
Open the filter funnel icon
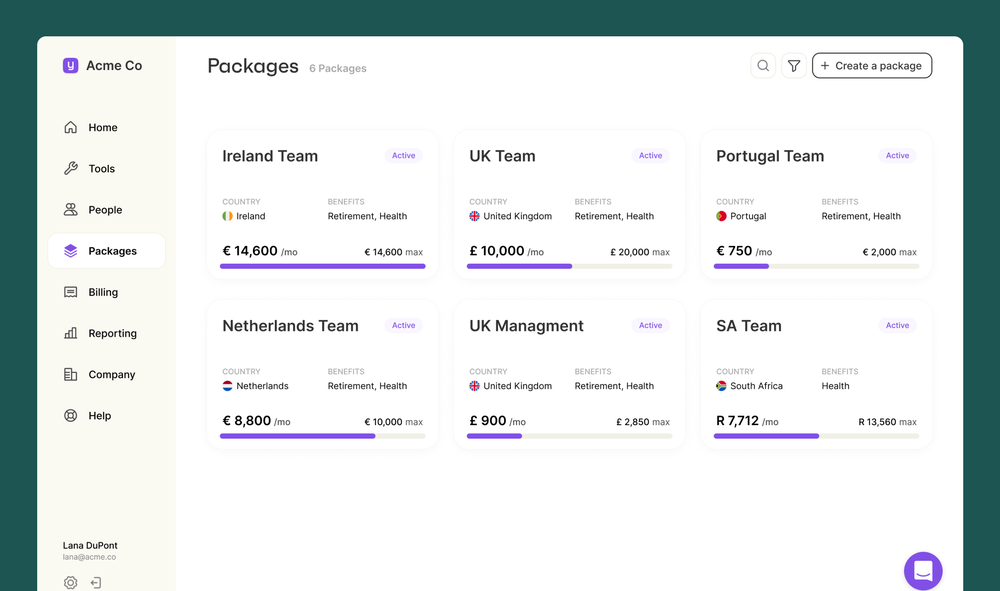(793, 66)
